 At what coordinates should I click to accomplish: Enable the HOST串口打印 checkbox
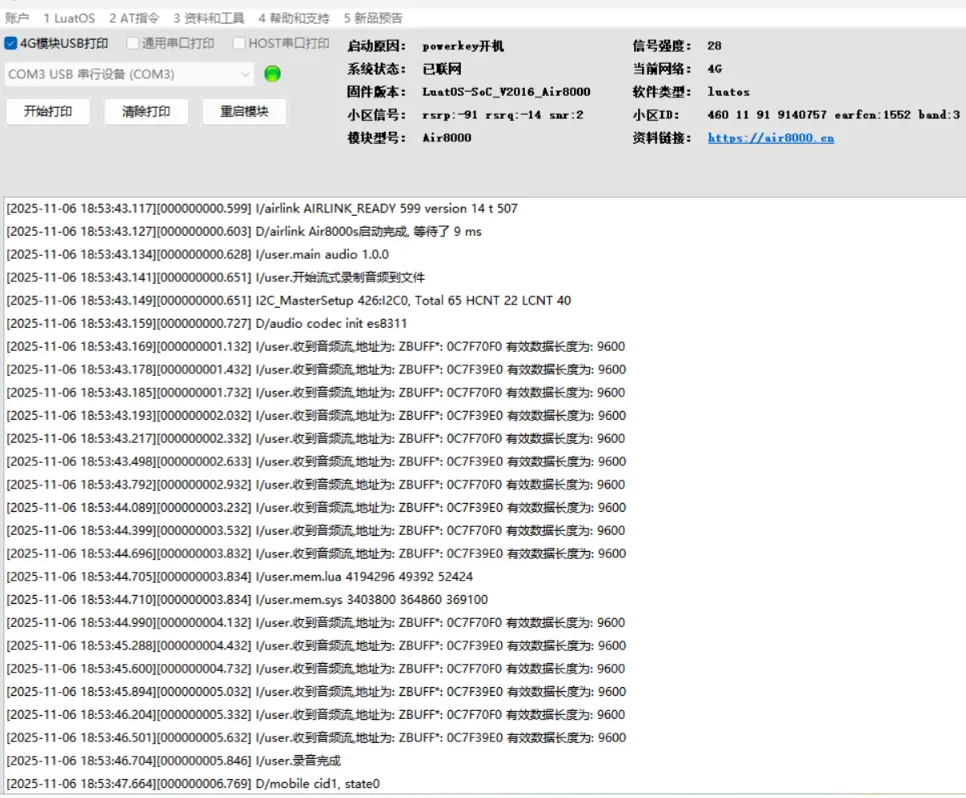pos(239,44)
